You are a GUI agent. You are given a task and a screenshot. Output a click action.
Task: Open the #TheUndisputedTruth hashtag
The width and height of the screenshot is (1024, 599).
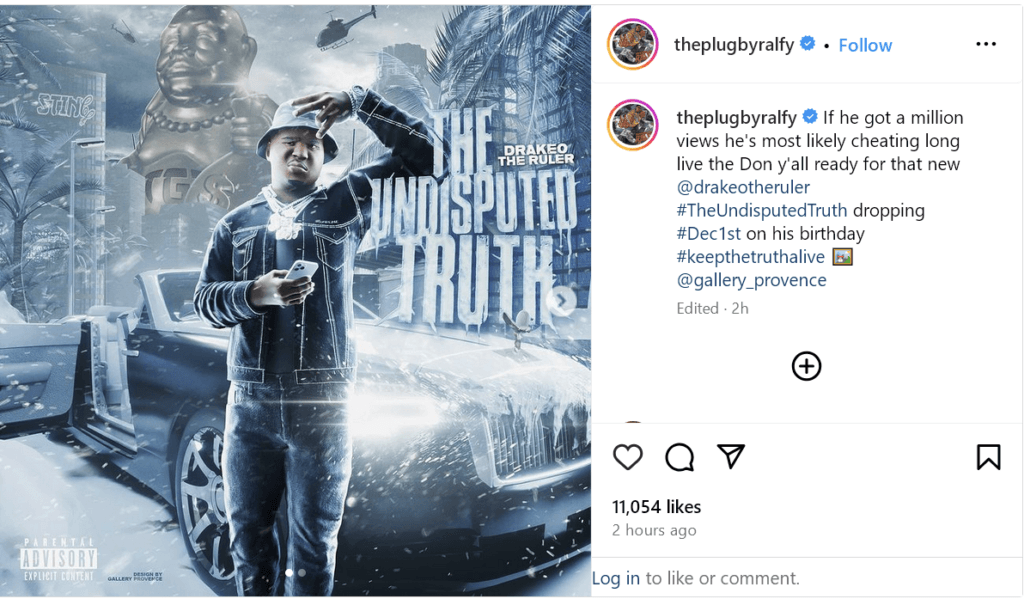761,210
